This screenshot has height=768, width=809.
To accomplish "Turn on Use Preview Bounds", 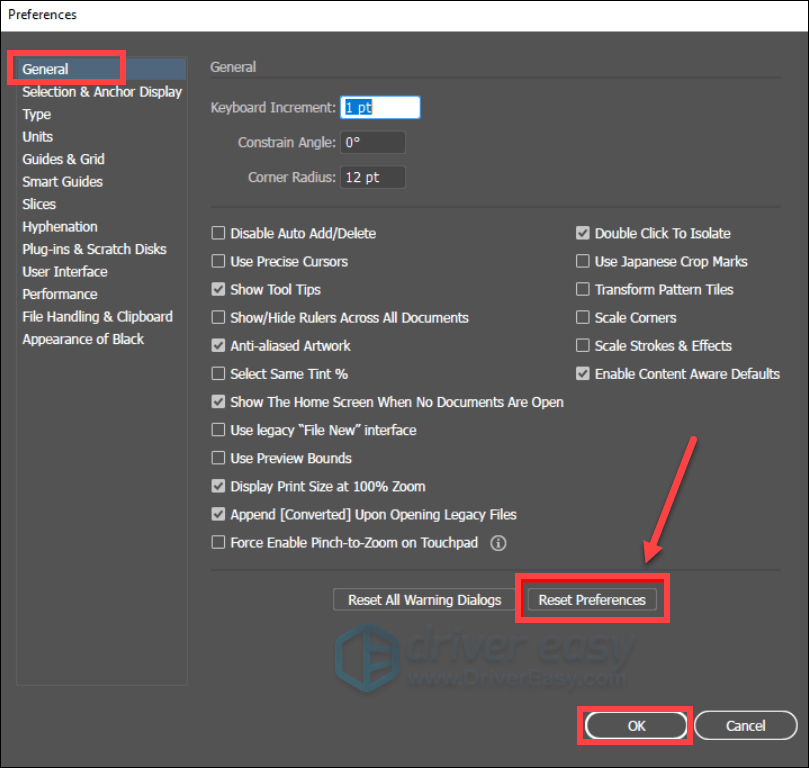I will tap(218, 458).
